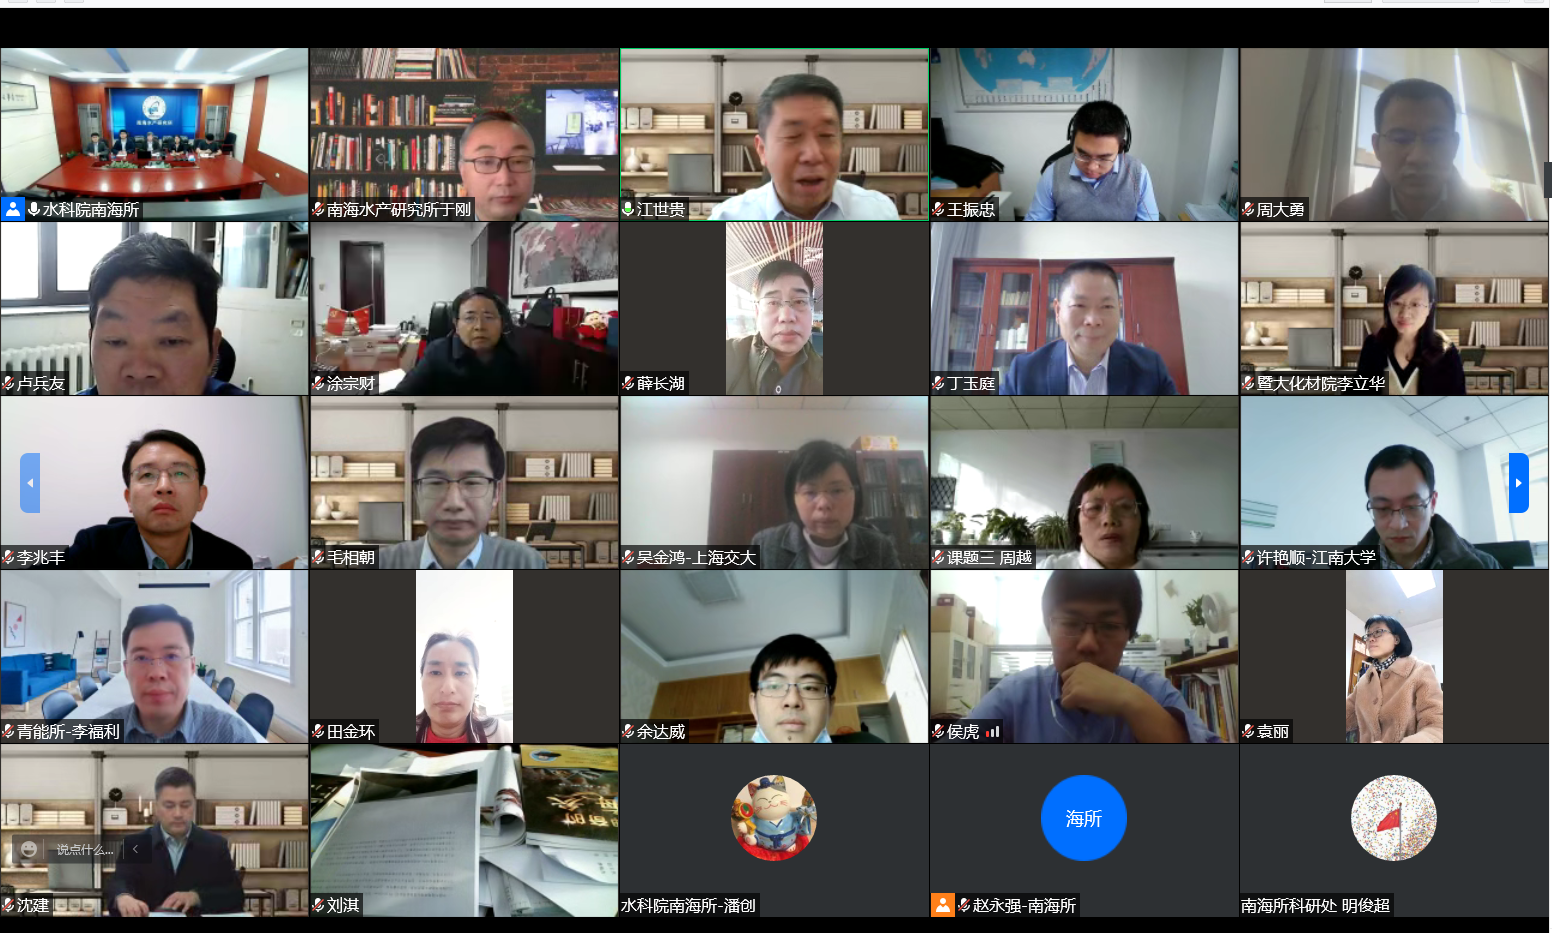Screen dimensions: 1552x933
Task: Click the '说点什么...' chat input field
Action: pyautogui.click(x=85, y=850)
